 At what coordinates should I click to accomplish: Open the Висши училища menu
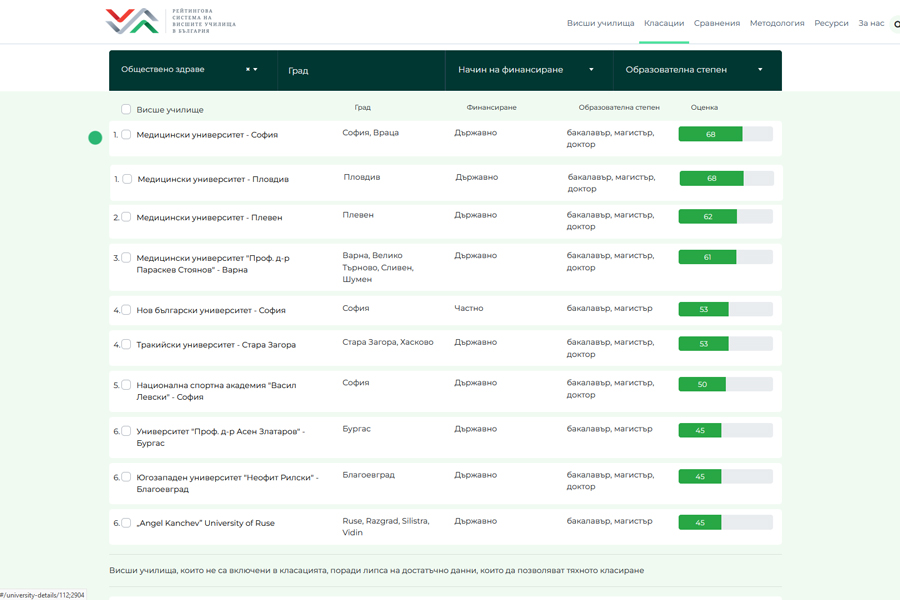pos(600,24)
